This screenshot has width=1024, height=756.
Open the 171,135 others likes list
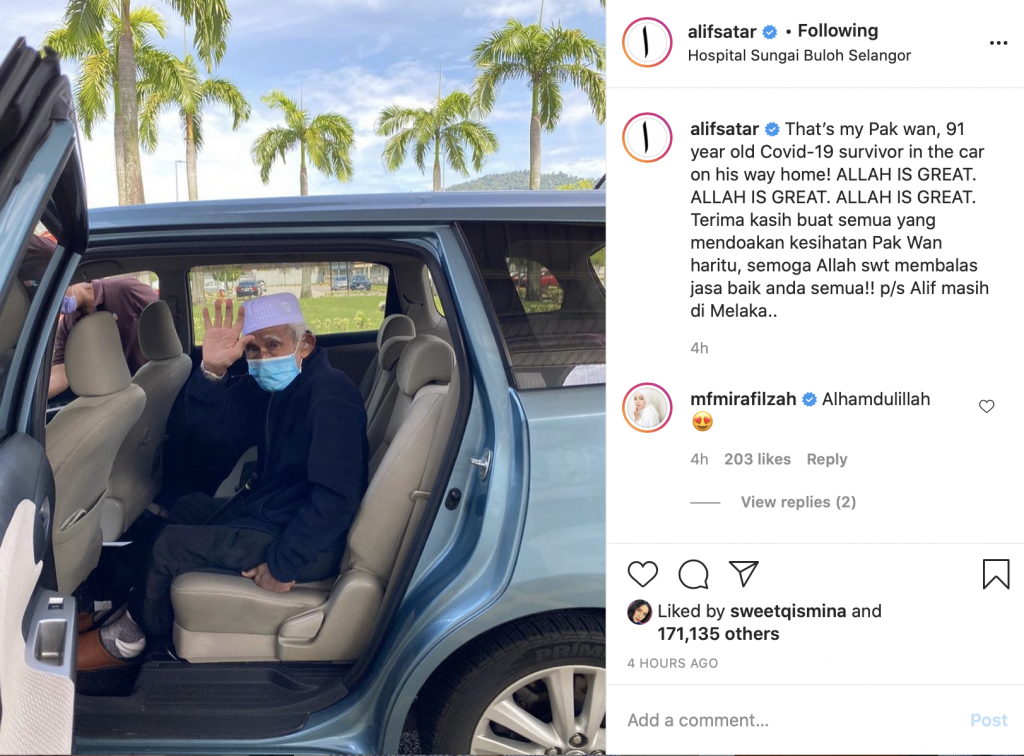click(718, 634)
